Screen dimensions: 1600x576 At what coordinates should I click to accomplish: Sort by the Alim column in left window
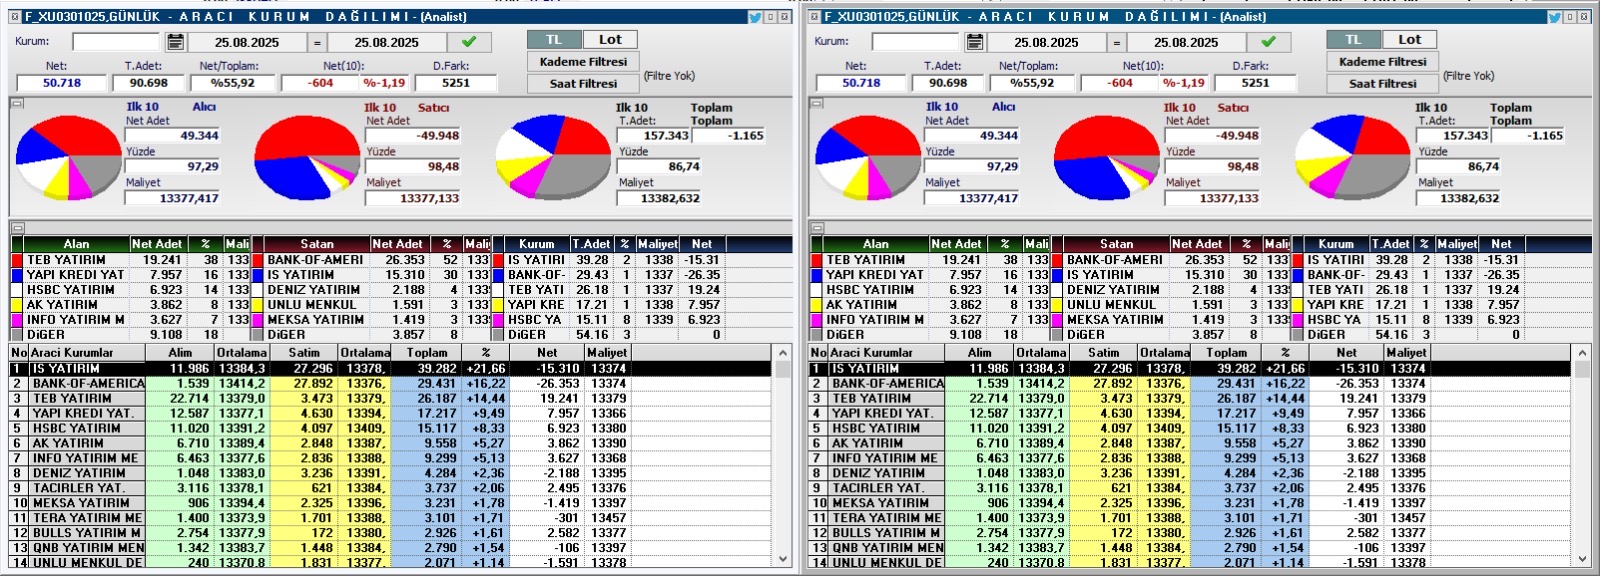[180, 353]
